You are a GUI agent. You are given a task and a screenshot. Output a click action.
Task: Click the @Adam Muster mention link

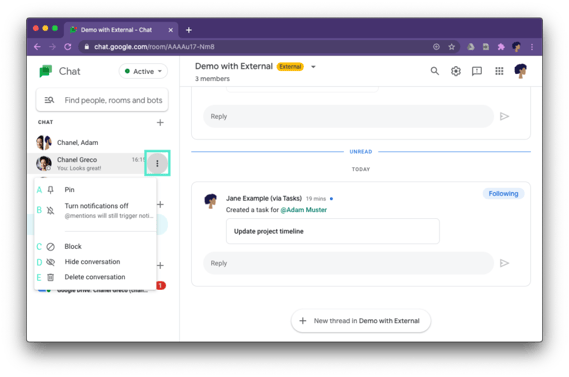coord(303,210)
